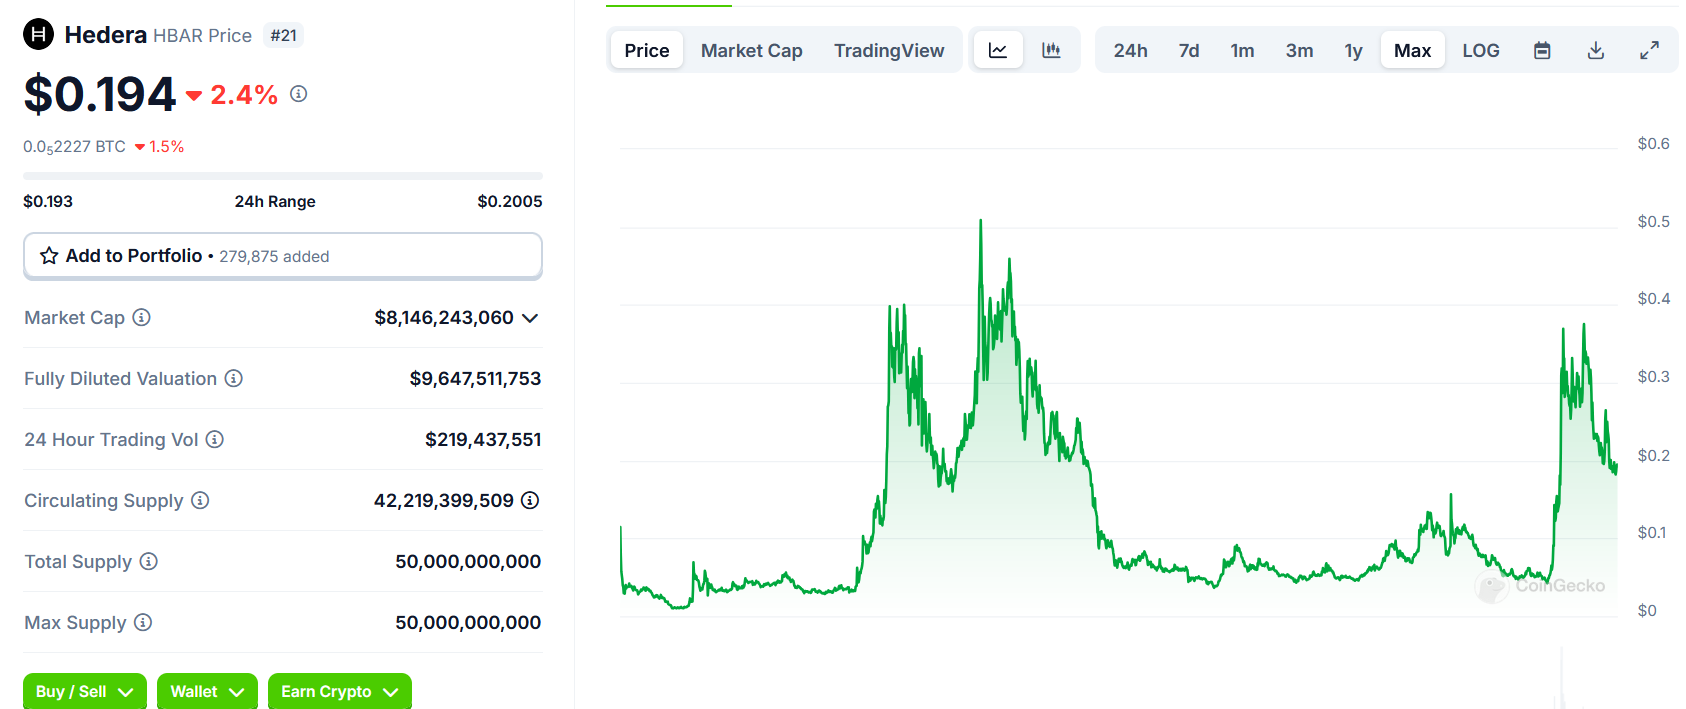The width and height of the screenshot is (1686, 709).
Task: Show Total Supply info icon
Action: 149,561
